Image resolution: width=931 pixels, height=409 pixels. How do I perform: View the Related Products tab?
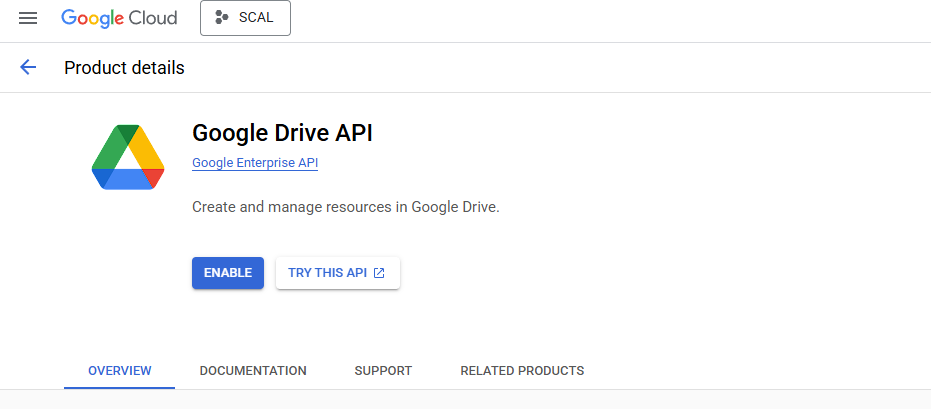pos(522,371)
